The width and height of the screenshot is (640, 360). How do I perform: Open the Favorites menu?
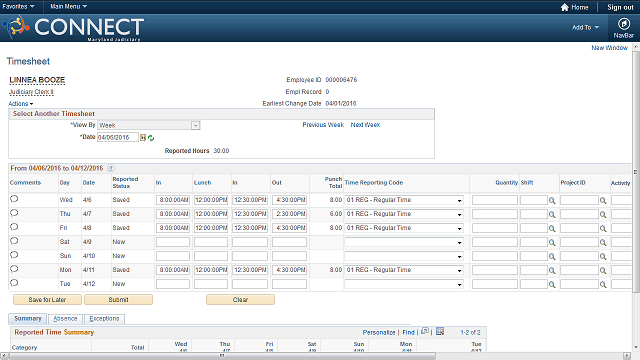coord(18,7)
